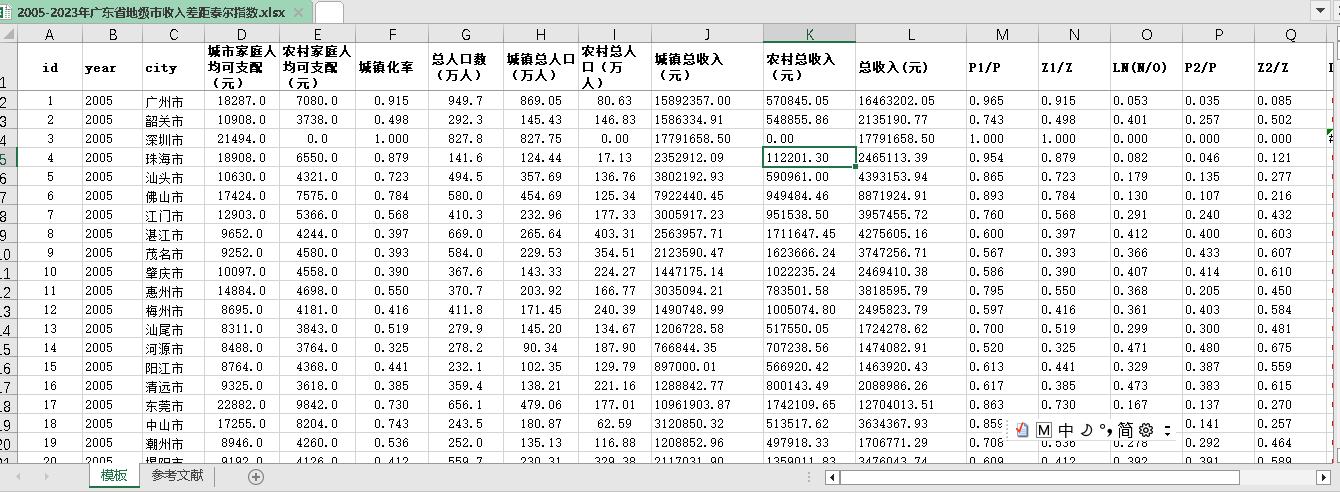1340x492 pixels.
Task: Click the select-all corner of the grid
Action: 8,34
